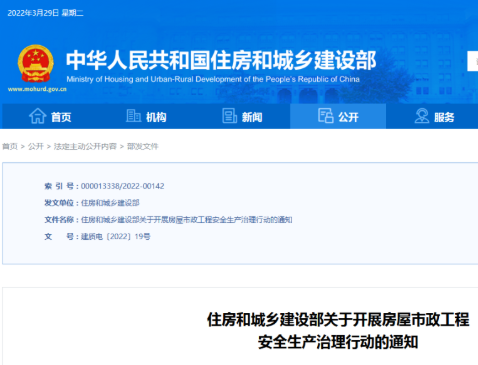Click index number 000013338/2022-00142
Screen dimensions: 478x365
click(122, 186)
